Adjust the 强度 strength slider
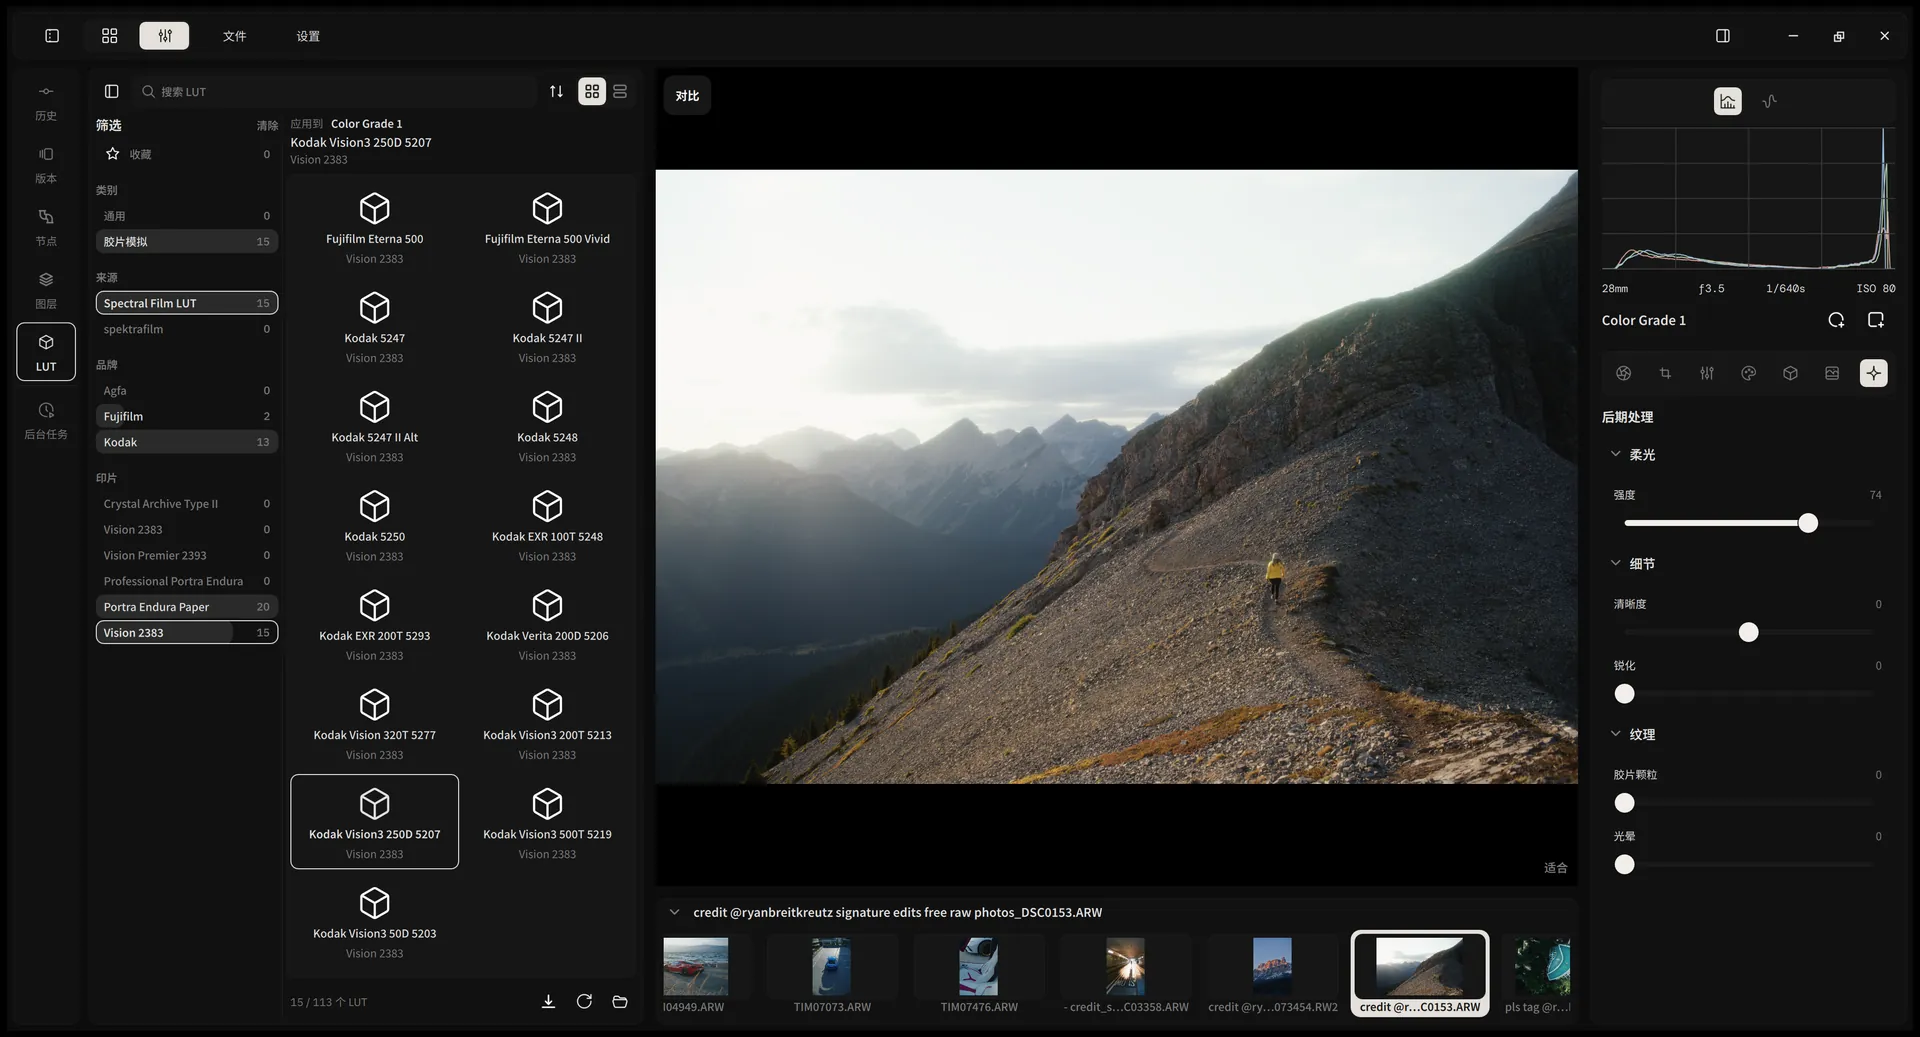This screenshot has width=1920, height=1037. (1748, 523)
